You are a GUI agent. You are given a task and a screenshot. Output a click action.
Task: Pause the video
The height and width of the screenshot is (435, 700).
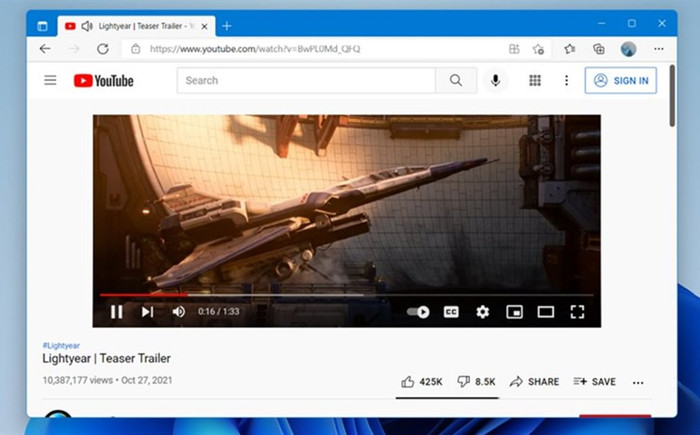coord(117,312)
